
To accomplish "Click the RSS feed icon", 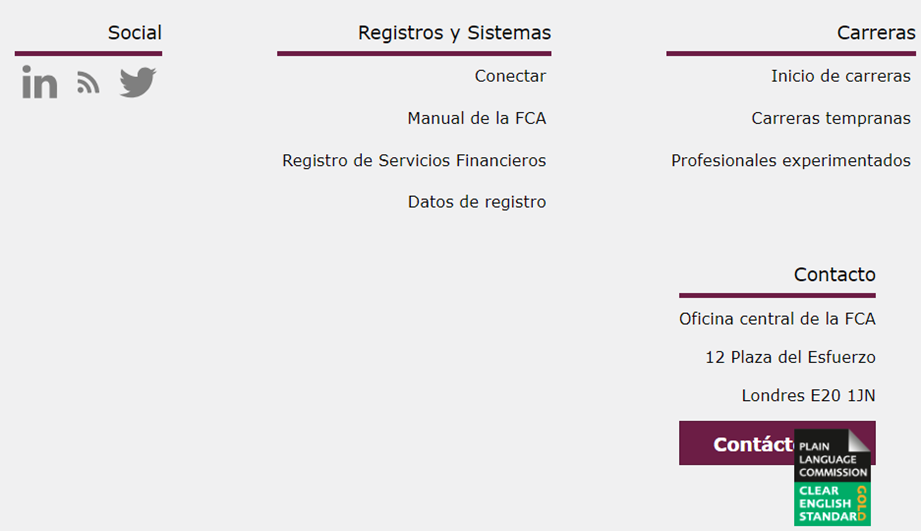I will coord(89,83).
